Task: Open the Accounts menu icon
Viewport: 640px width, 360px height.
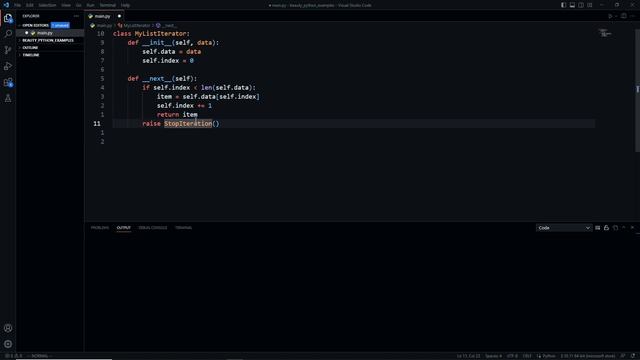Action: click(x=8, y=328)
